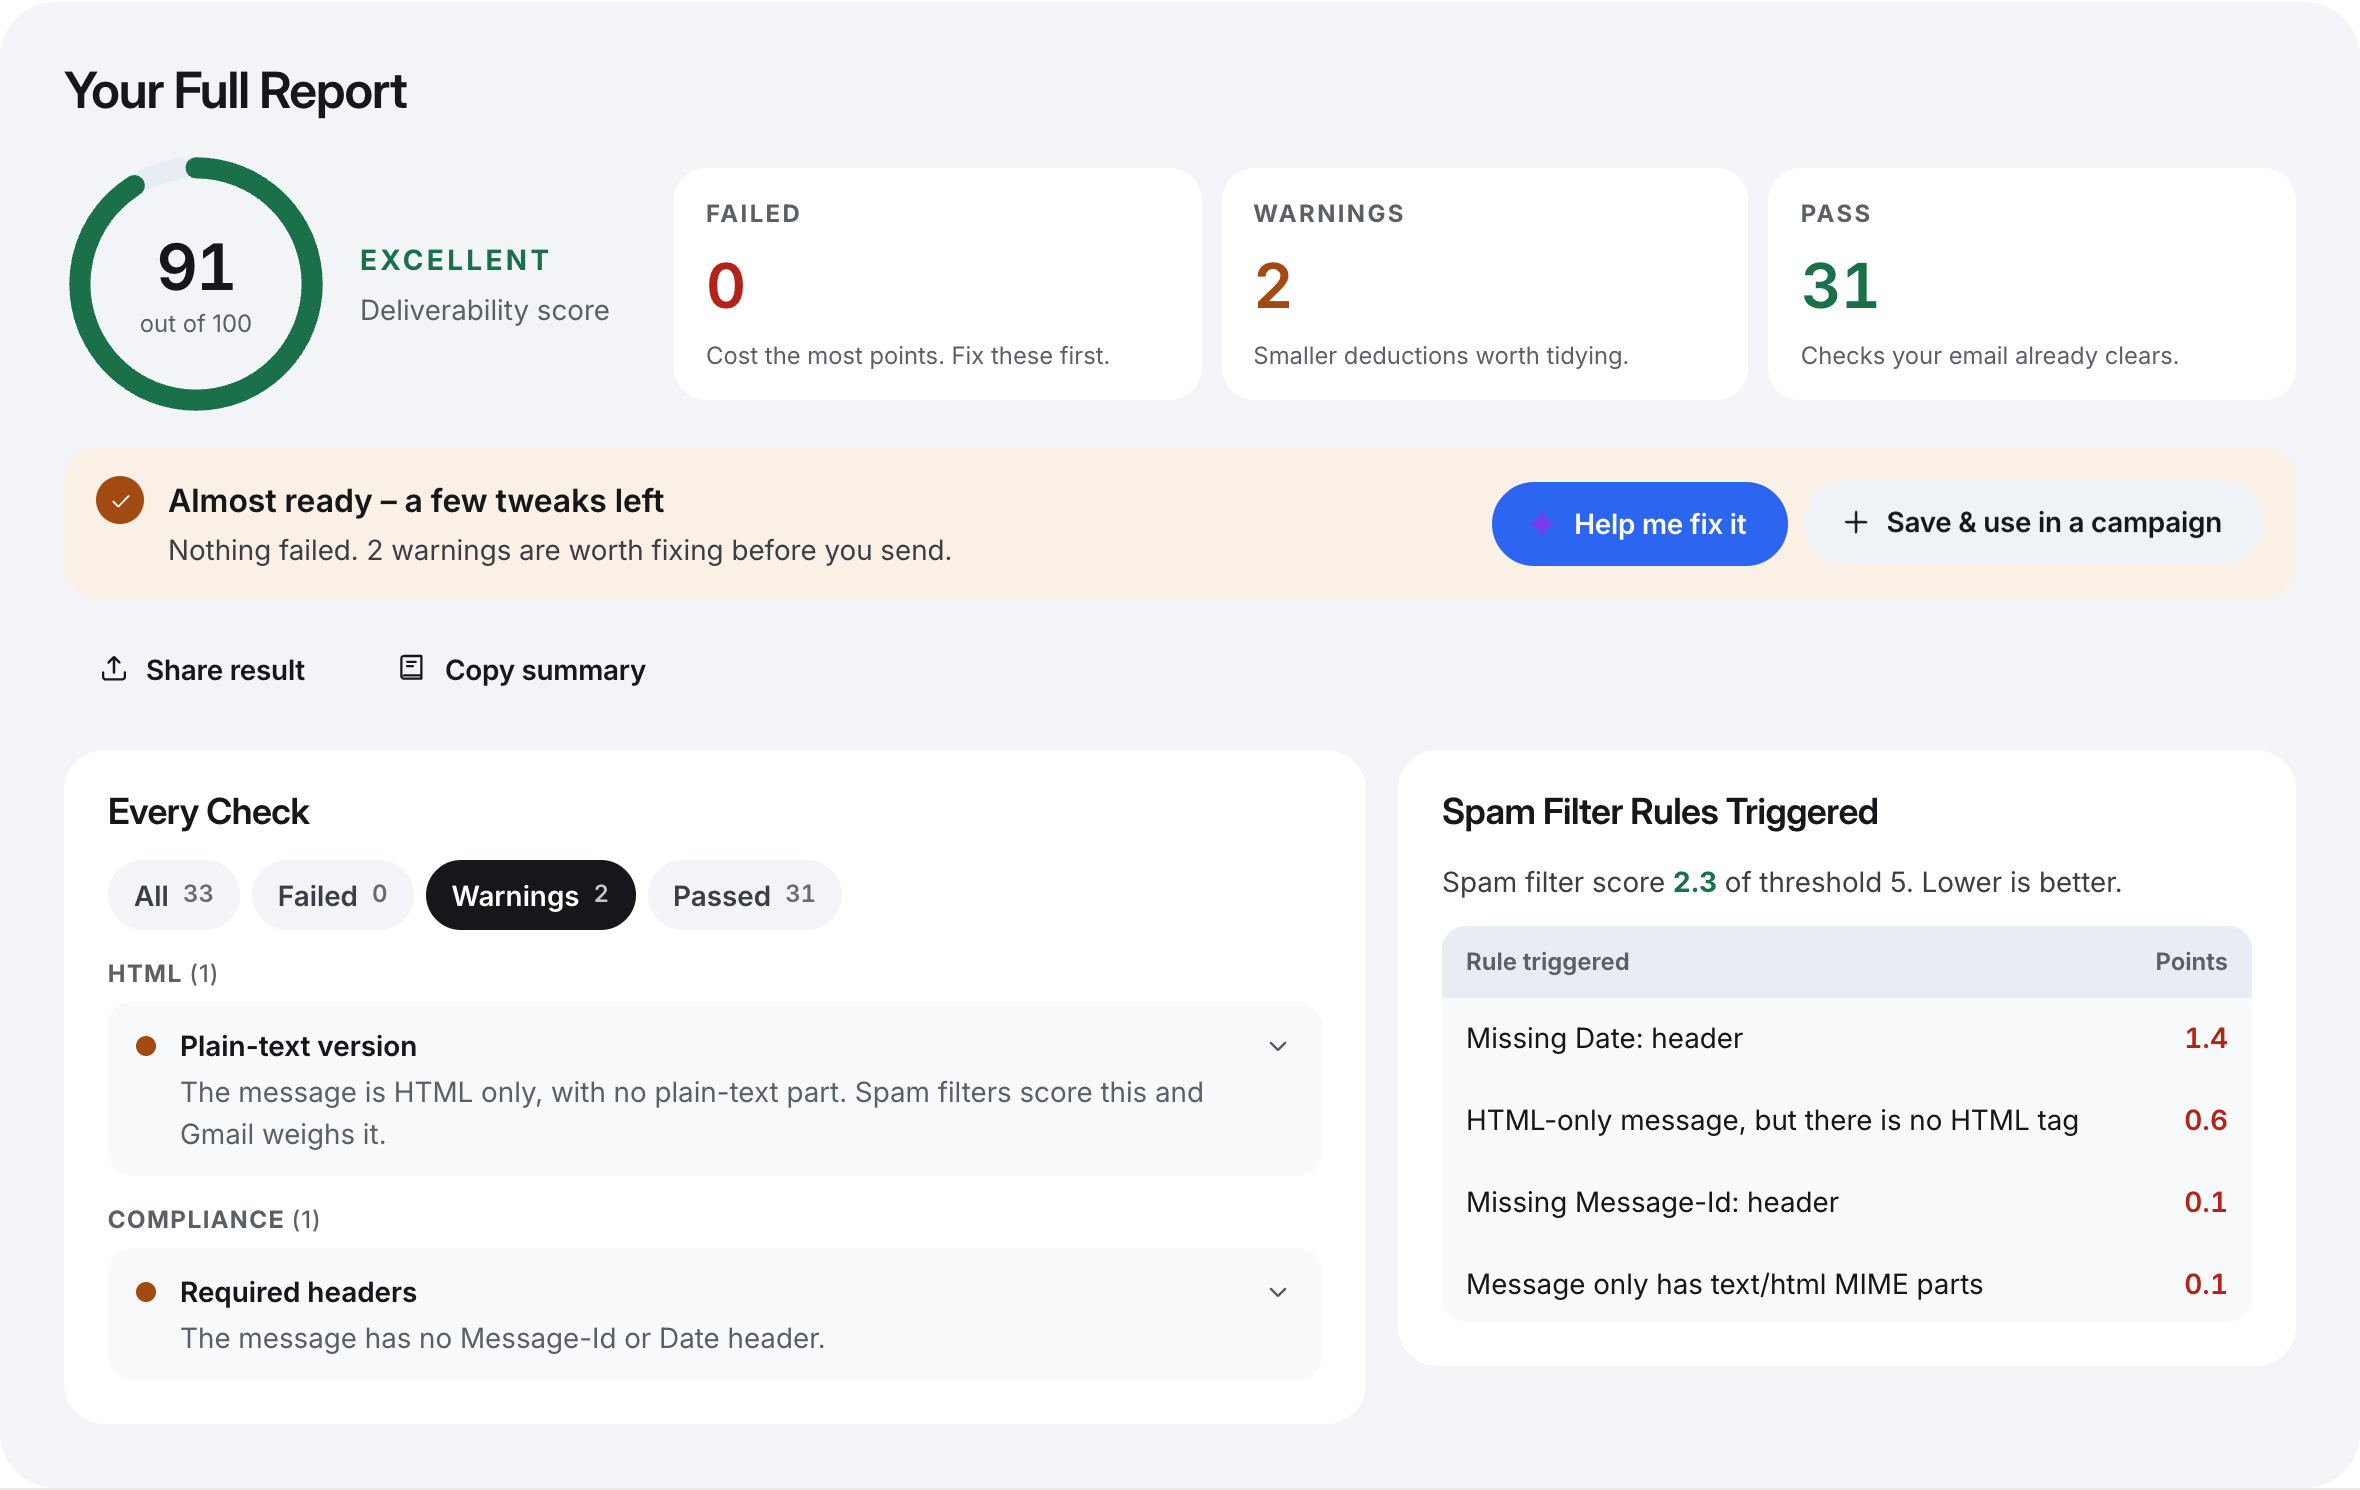
Task: Click Save & use in a campaign
Action: [2033, 522]
